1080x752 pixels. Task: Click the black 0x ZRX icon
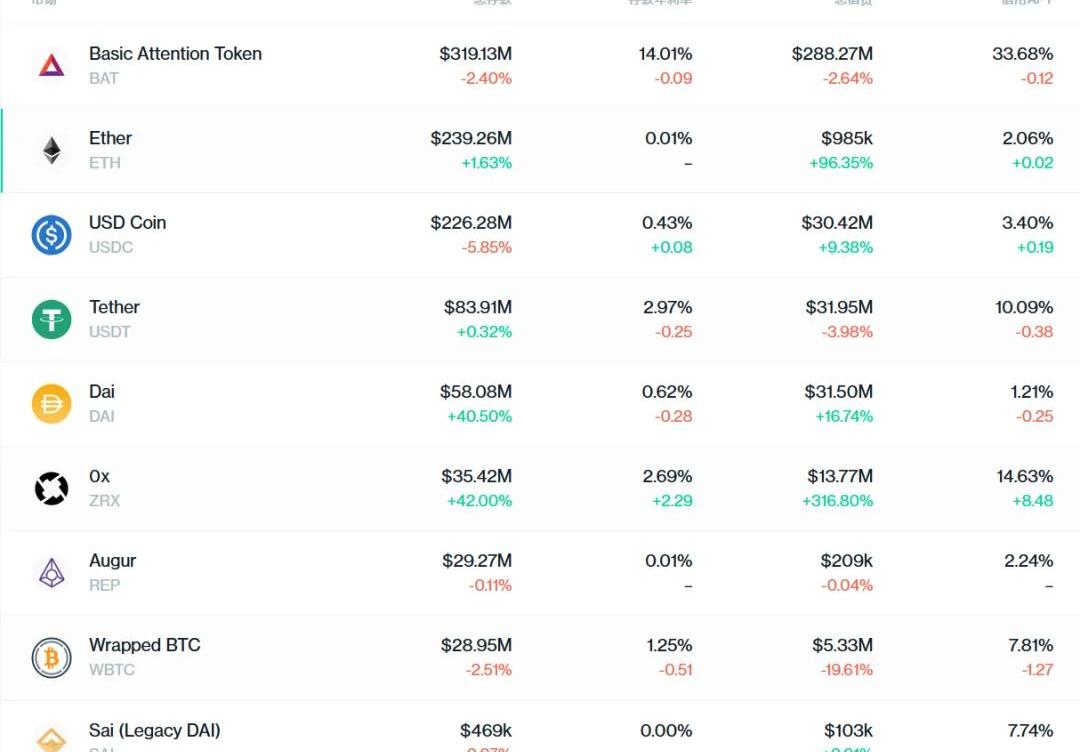point(51,489)
